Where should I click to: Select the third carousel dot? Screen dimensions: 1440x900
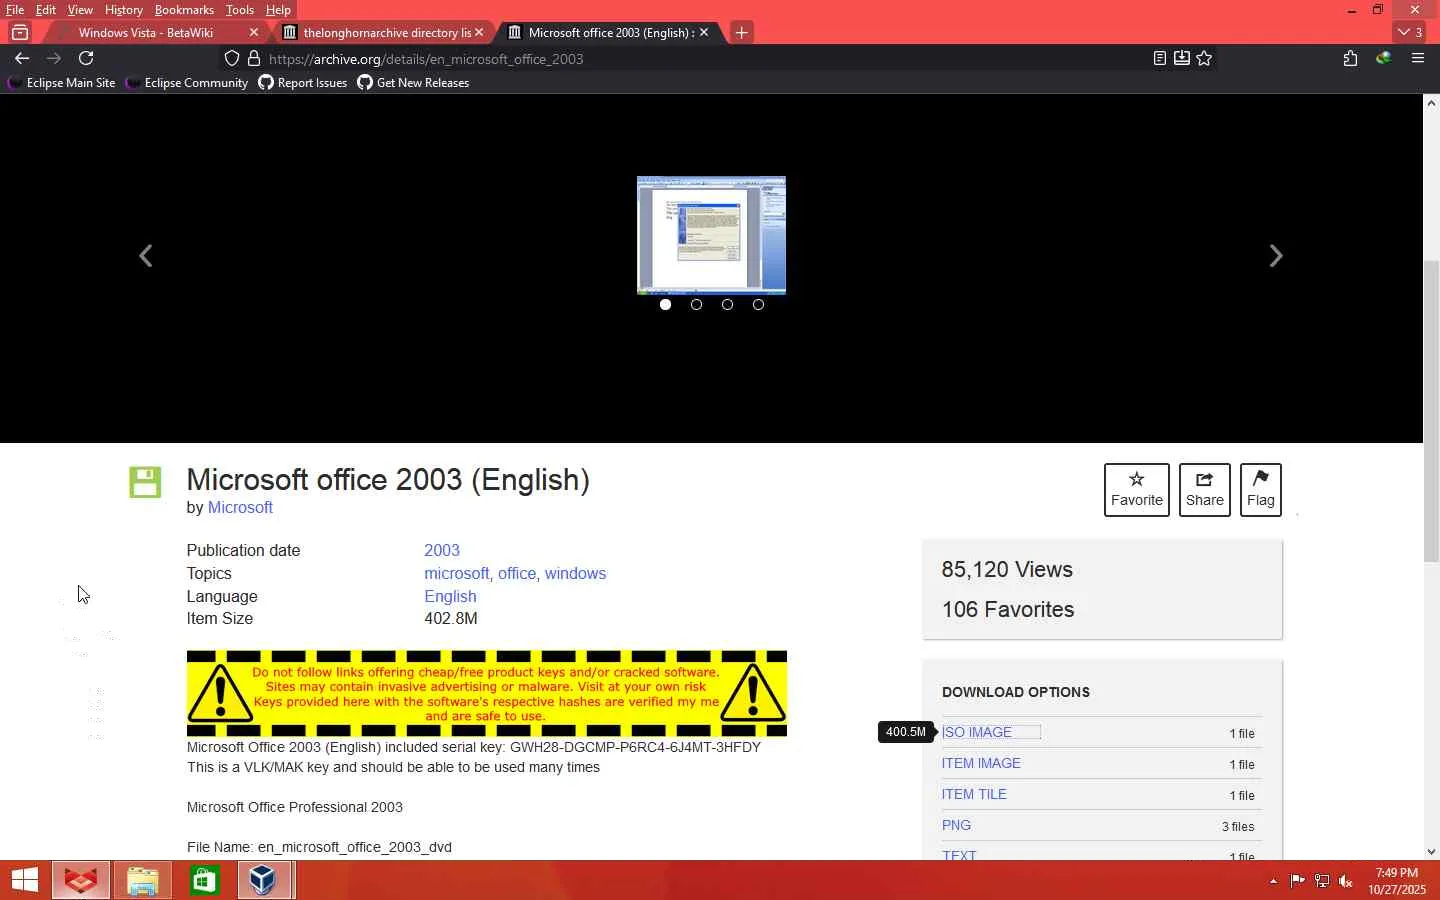click(x=727, y=304)
